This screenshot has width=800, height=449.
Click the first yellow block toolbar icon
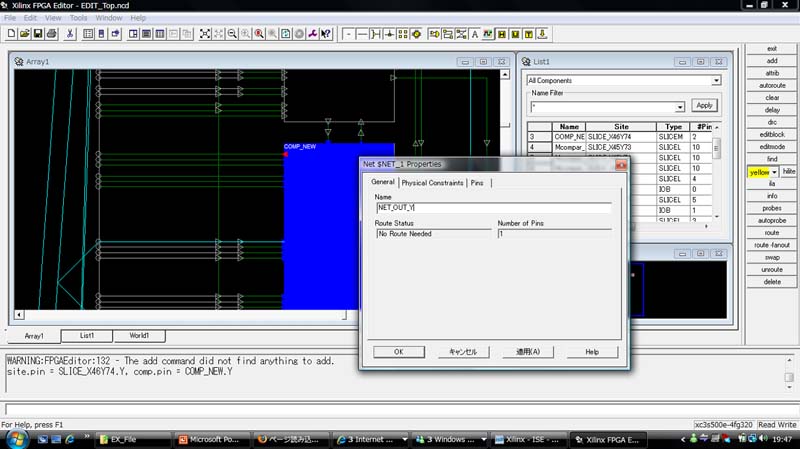click(x=502, y=34)
